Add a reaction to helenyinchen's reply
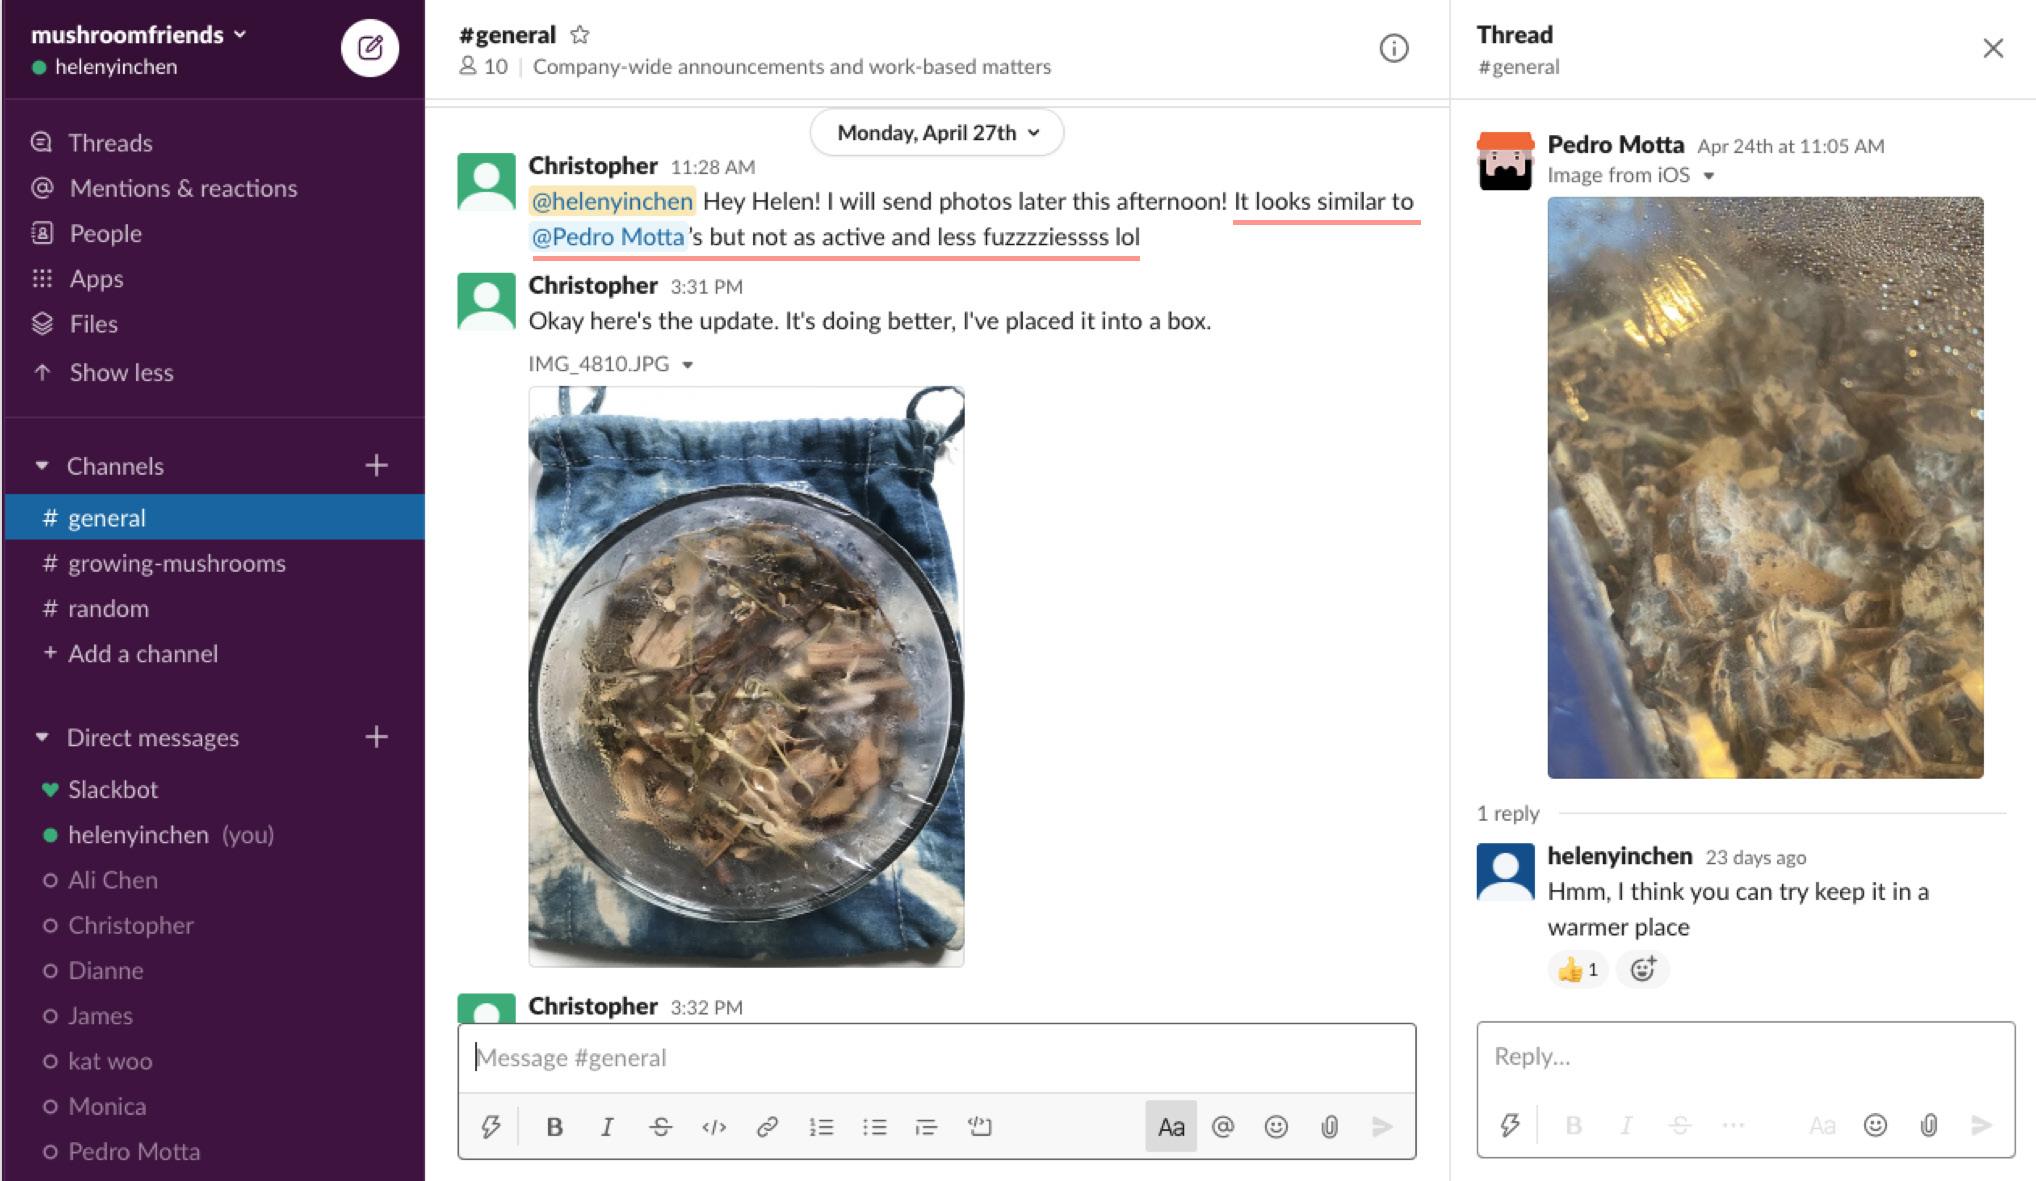Viewport: 2036px width, 1181px height. click(1643, 969)
